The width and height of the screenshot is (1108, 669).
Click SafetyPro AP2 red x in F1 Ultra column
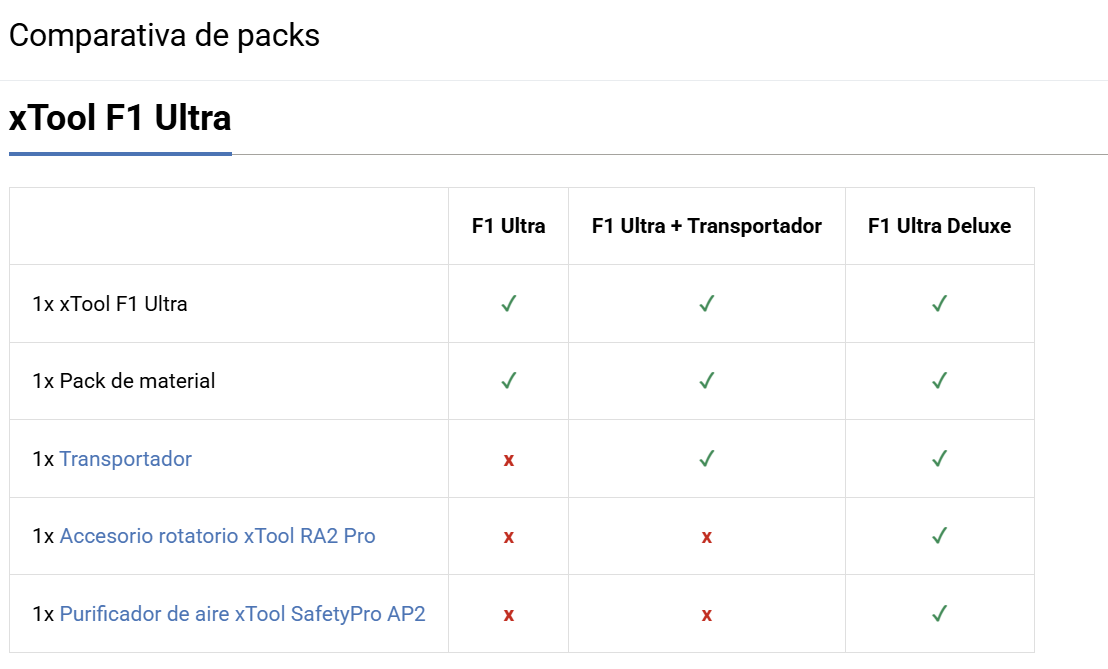point(509,615)
